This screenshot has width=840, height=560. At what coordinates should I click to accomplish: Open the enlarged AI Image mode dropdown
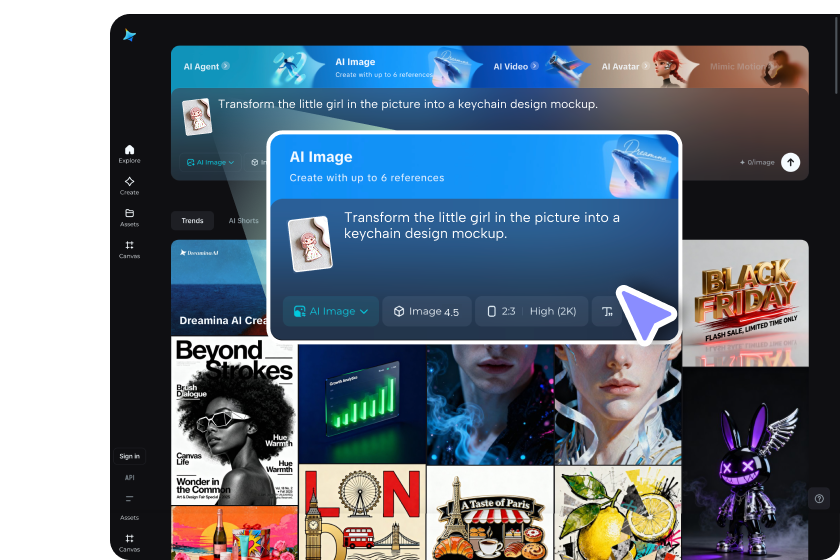pos(331,311)
